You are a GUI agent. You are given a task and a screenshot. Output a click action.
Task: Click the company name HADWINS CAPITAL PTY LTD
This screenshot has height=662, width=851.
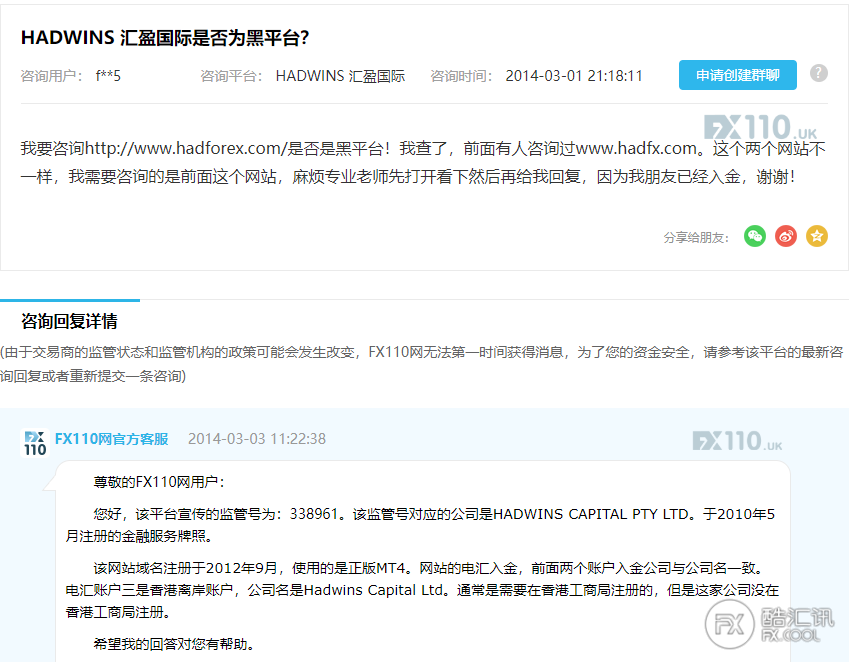click(x=592, y=514)
